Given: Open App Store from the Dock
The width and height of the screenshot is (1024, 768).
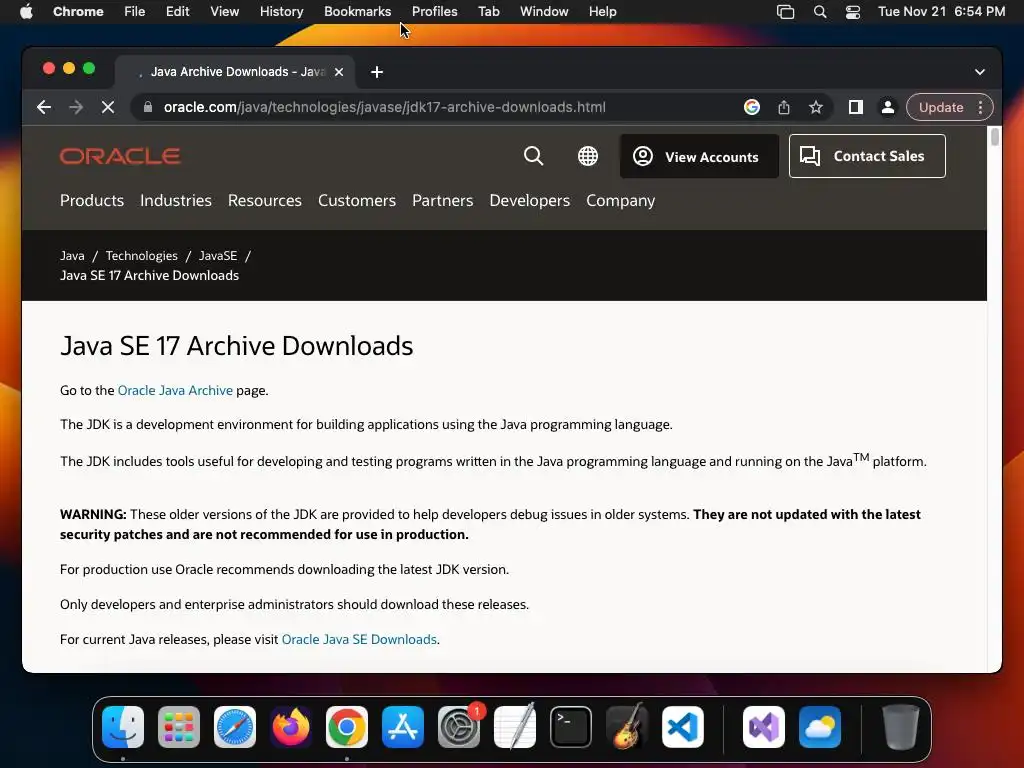Looking at the screenshot, I should [x=403, y=727].
